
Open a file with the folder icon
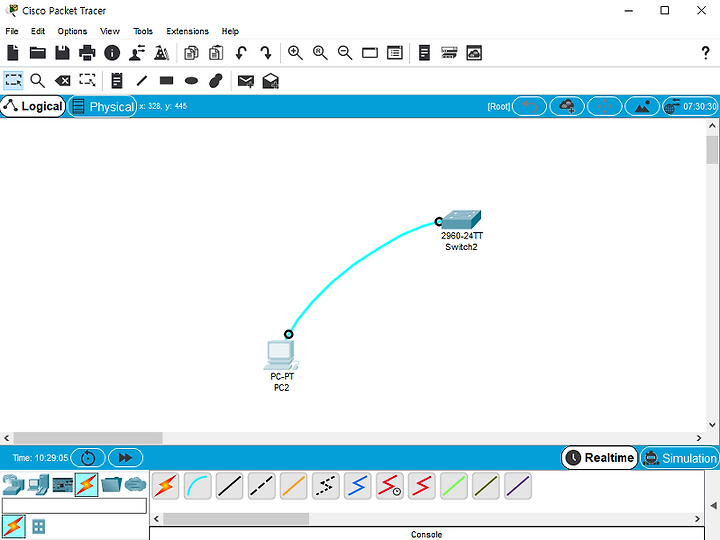(38, 53)
